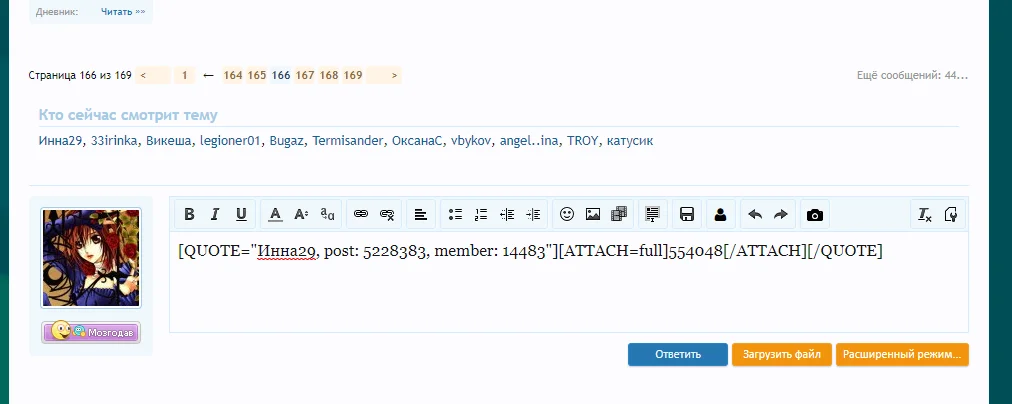Viewport: 1012px width, 404px height.
Task: Open profile of viewer ОксанаС
Action: [418, 141]
